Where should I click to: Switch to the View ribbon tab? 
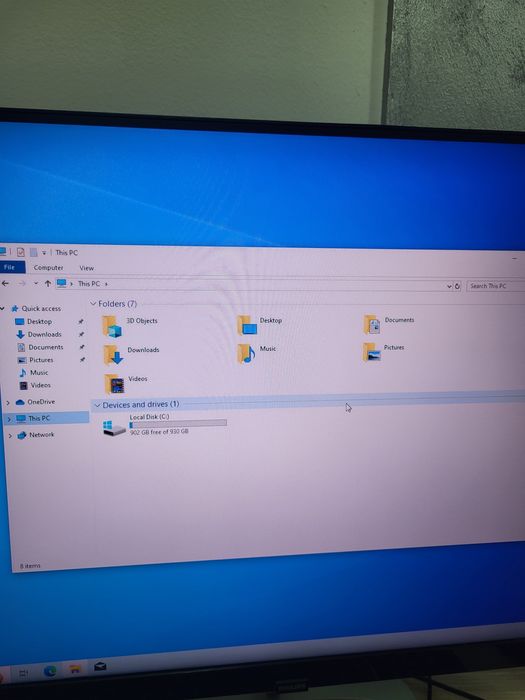click(87, 268)
